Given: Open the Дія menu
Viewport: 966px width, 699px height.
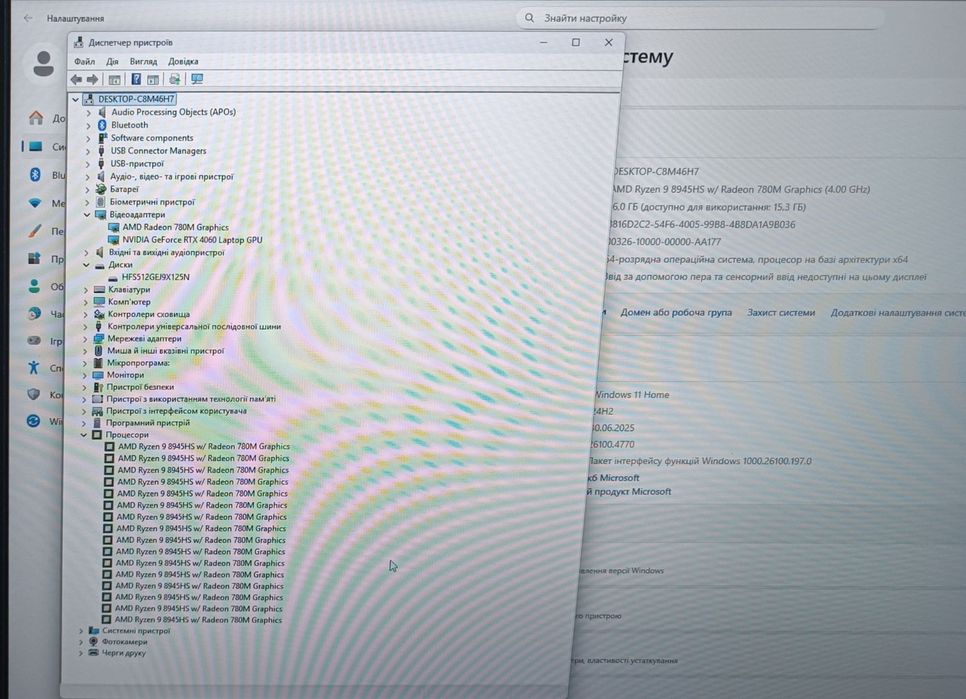Looking at the screenshot, I should point(112,62).
